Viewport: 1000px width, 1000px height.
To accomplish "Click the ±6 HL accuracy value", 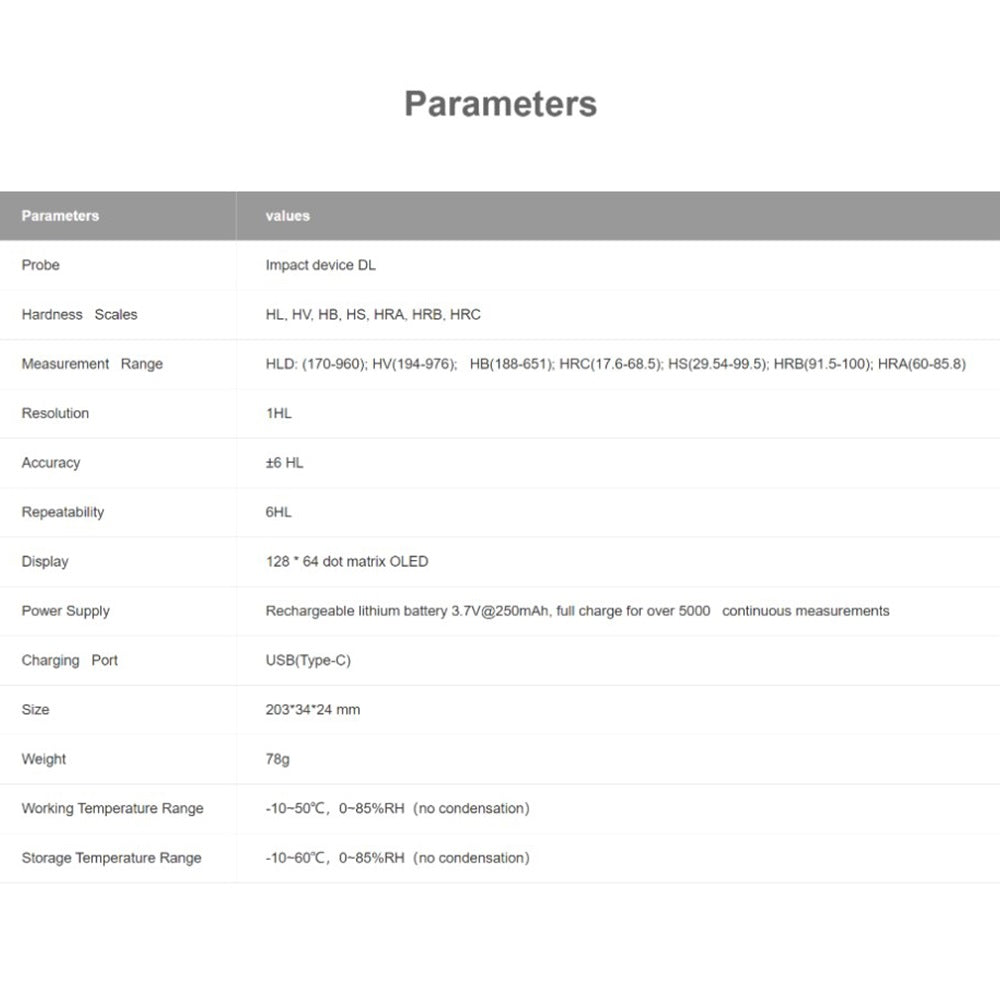I will (x=284, y=463).
